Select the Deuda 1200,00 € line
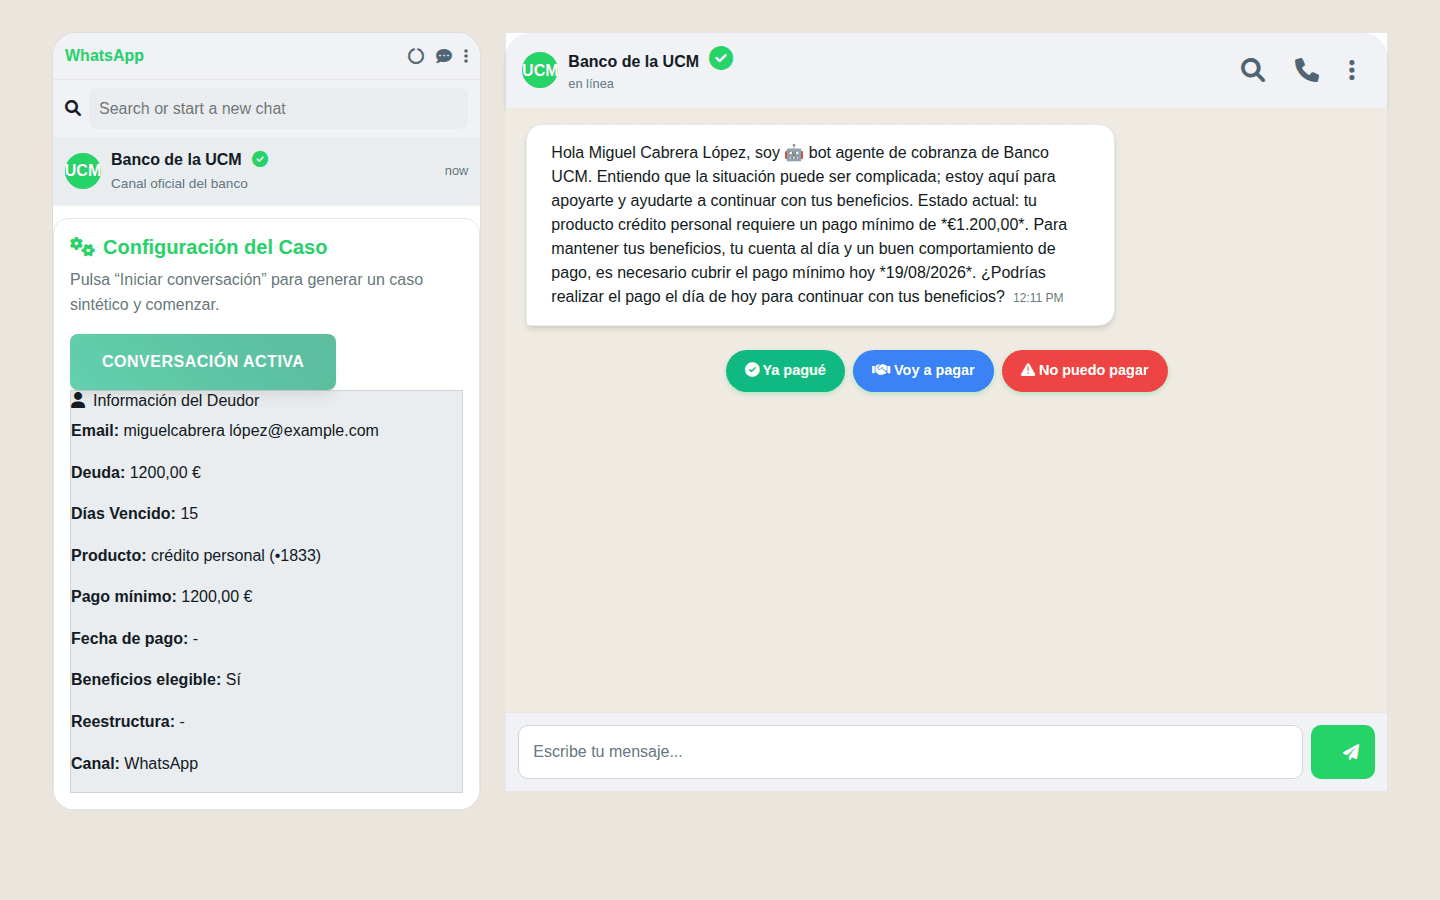This screenshot has width=1440, height=900. [x=136, y=473]
